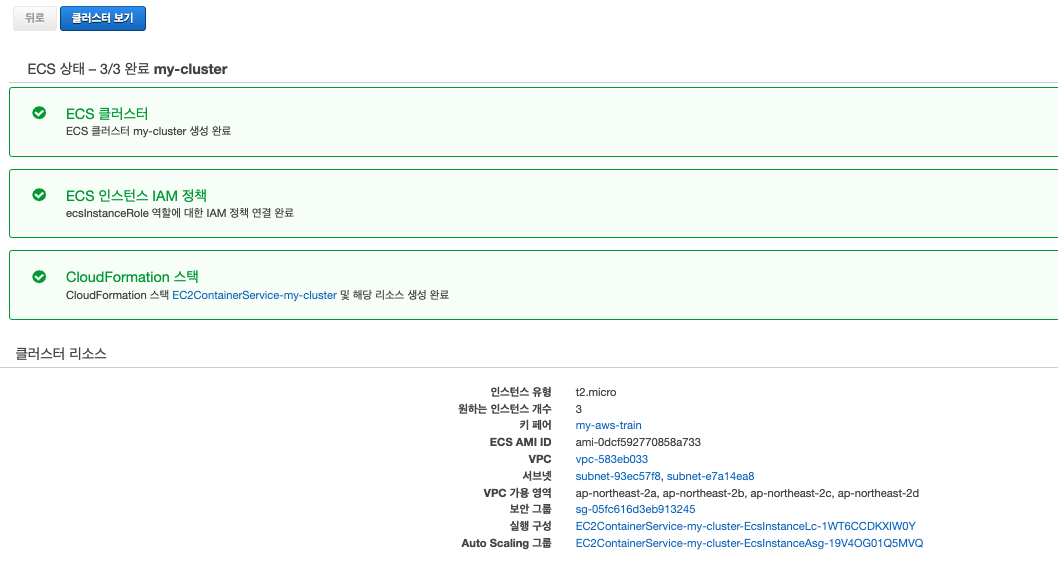Select the ECS 클러스터 heading
Screen dimensions: 1058x583
(x=107, y=114)
